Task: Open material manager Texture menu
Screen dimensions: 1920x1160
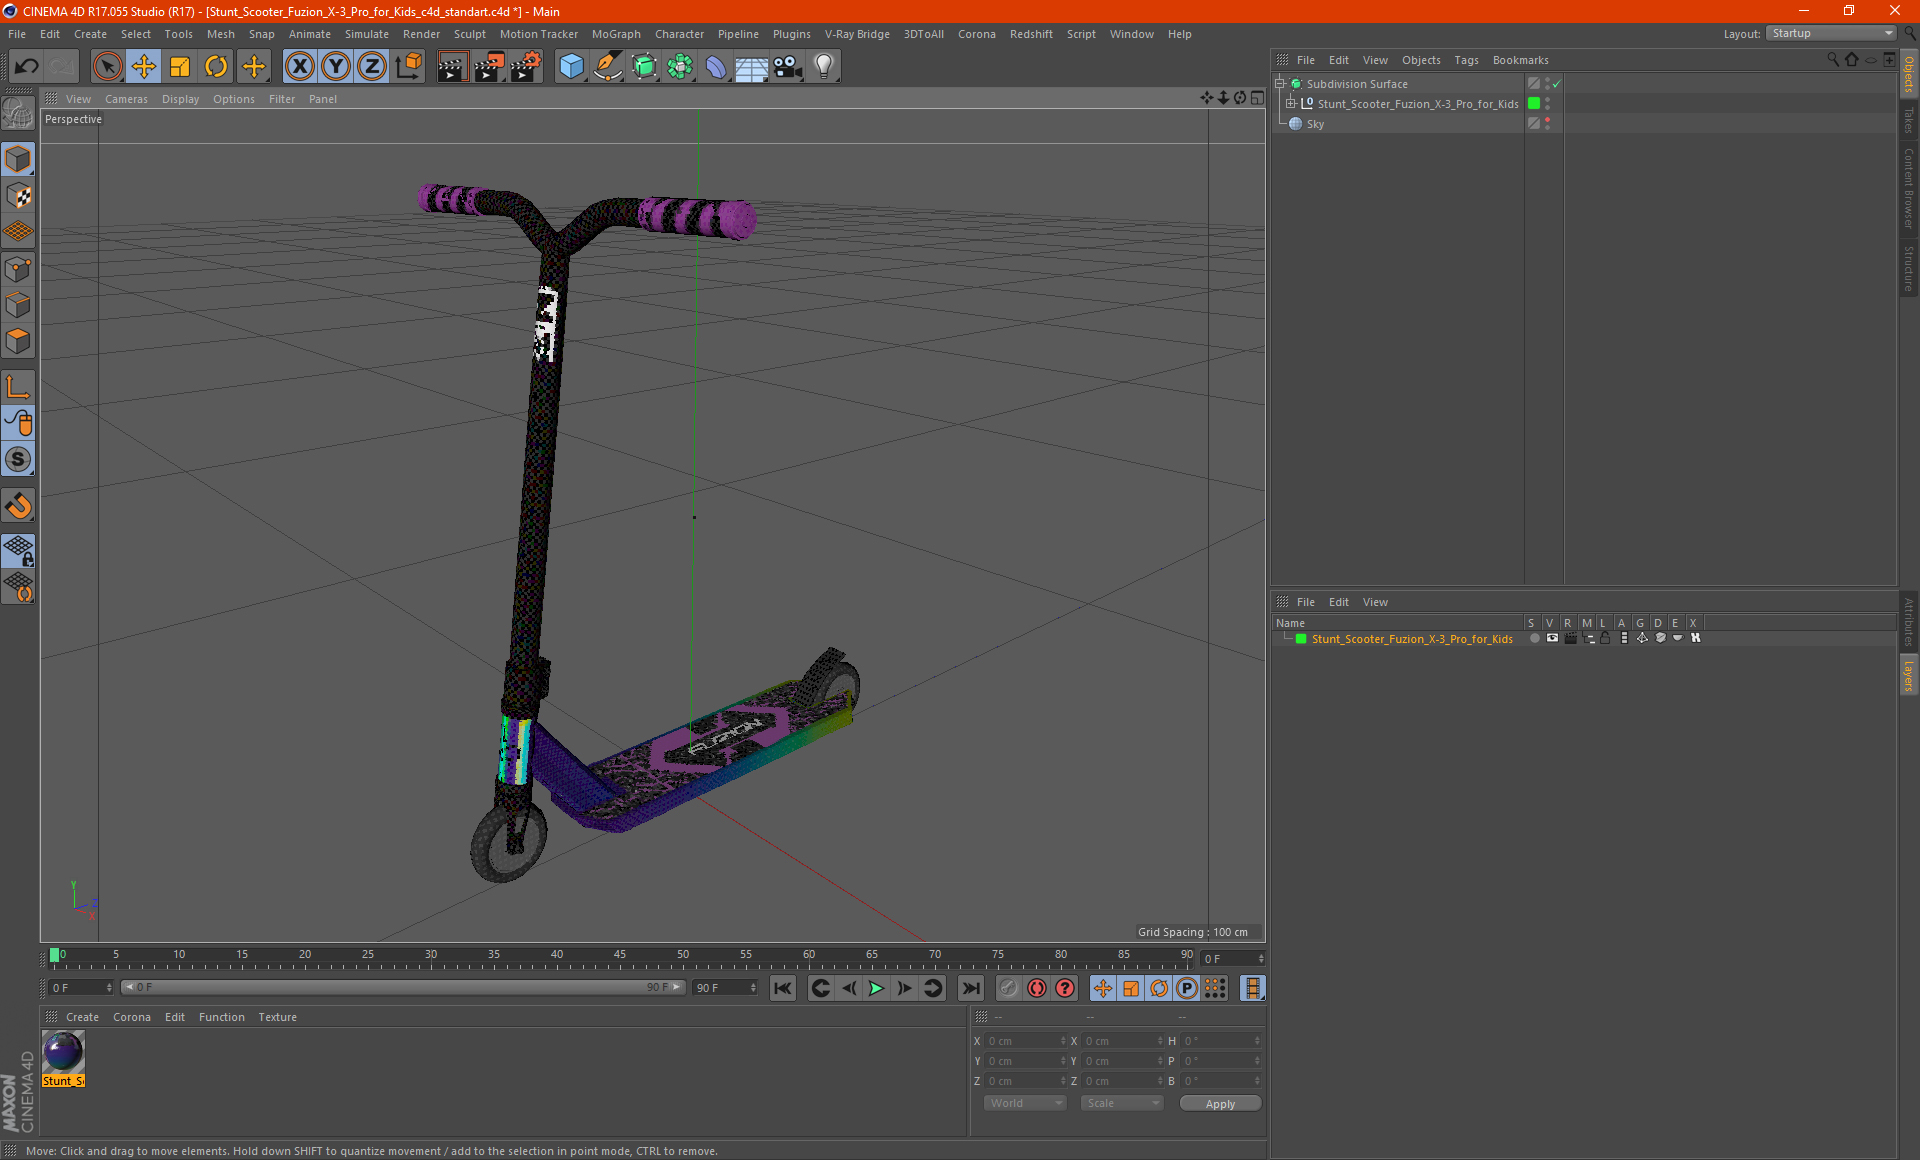Action: click(x=277, y=1017)
